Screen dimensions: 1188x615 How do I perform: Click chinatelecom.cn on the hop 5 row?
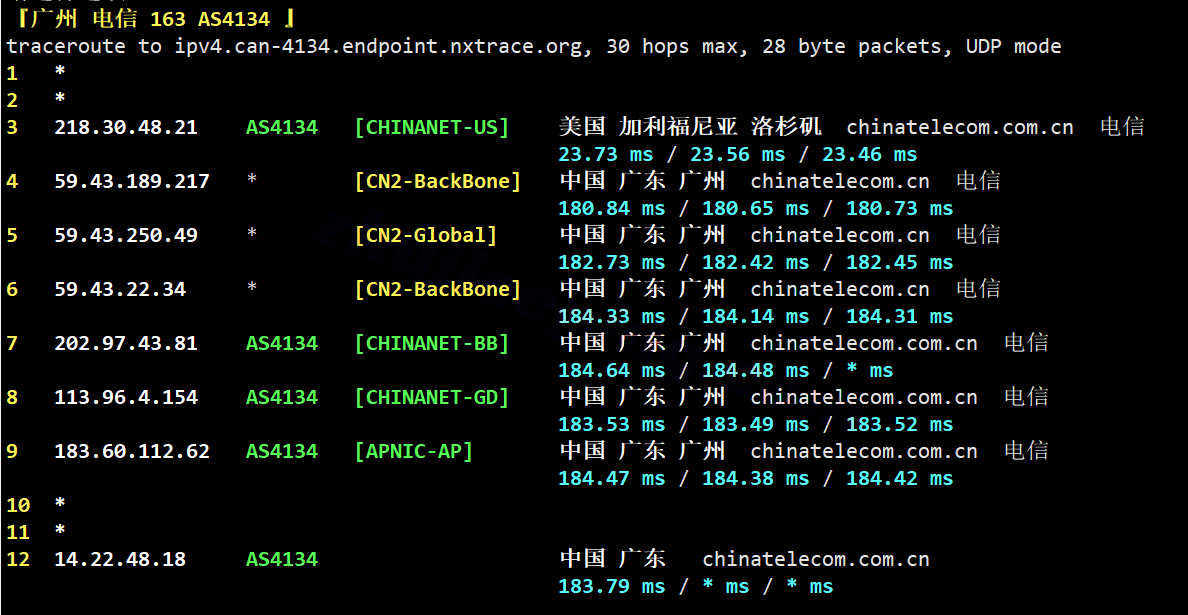[x=840, y=236]
